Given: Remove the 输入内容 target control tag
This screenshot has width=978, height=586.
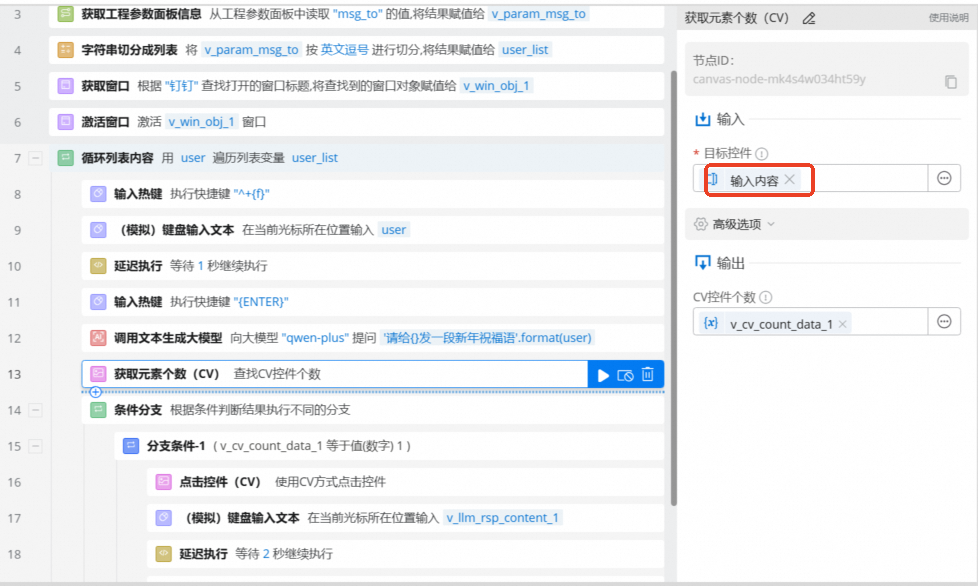Looking at the screenshot, I should click(x=790, y=180).
